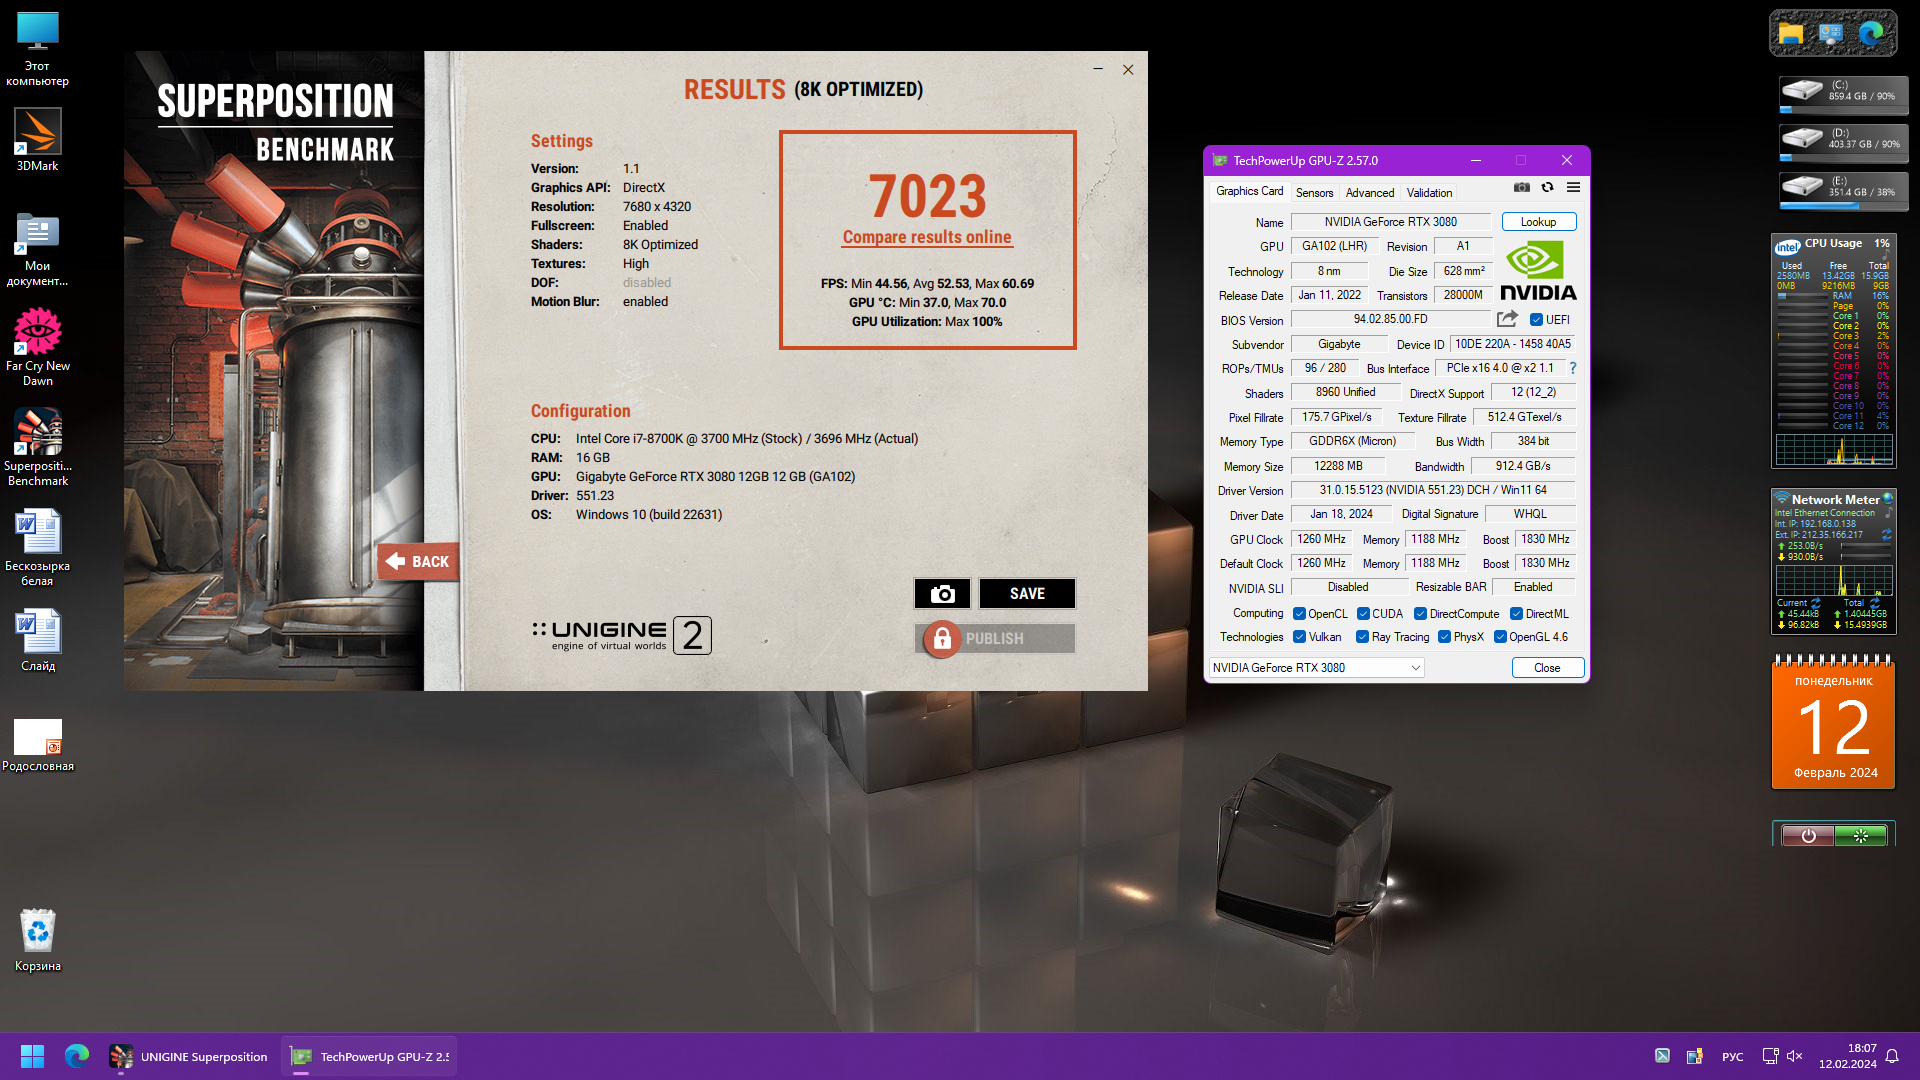Click the BACK arrow button
This screenshot has height=1080, width=1920.
pos(418,561)
